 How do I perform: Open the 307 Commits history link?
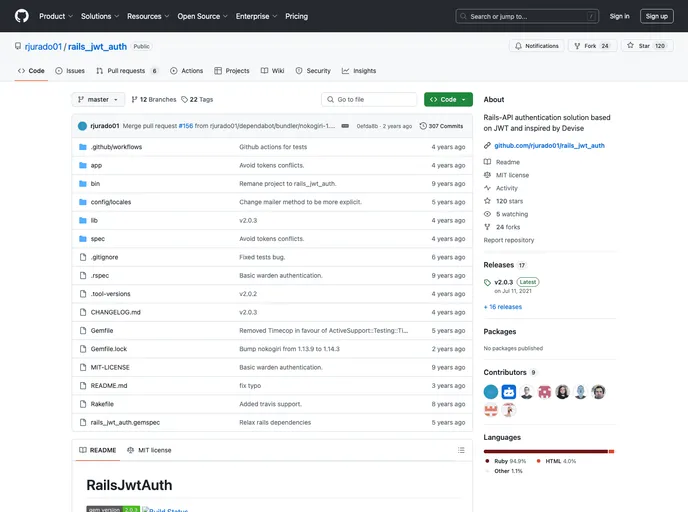pyautogui.click(x=441, y=126)
